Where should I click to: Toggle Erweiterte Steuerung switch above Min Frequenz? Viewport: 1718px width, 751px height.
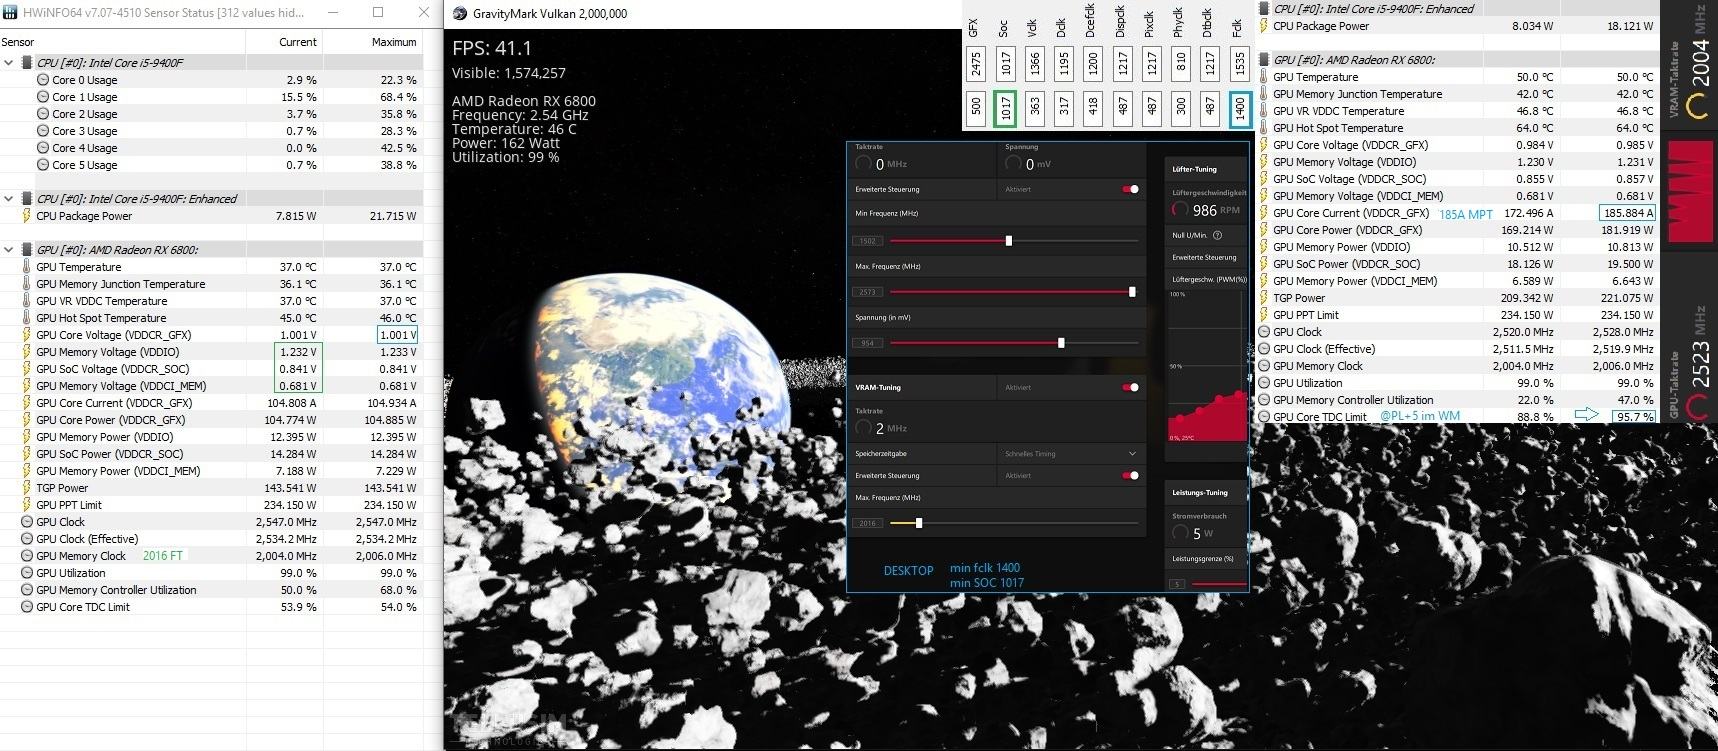pyautogui.click(x=1130, y=189)
